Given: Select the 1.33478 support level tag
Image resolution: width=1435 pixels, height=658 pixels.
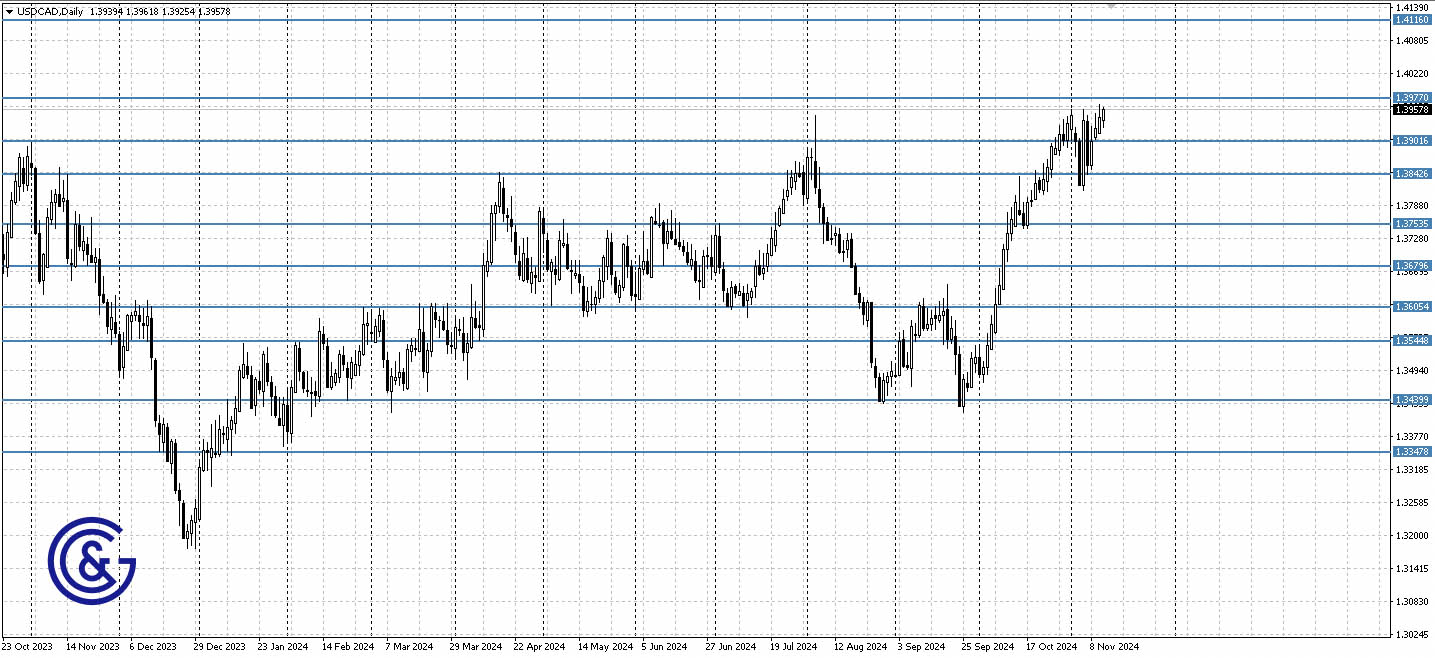Looking at the screenshot, I should pyautogui.click(x=1411, y=451).
